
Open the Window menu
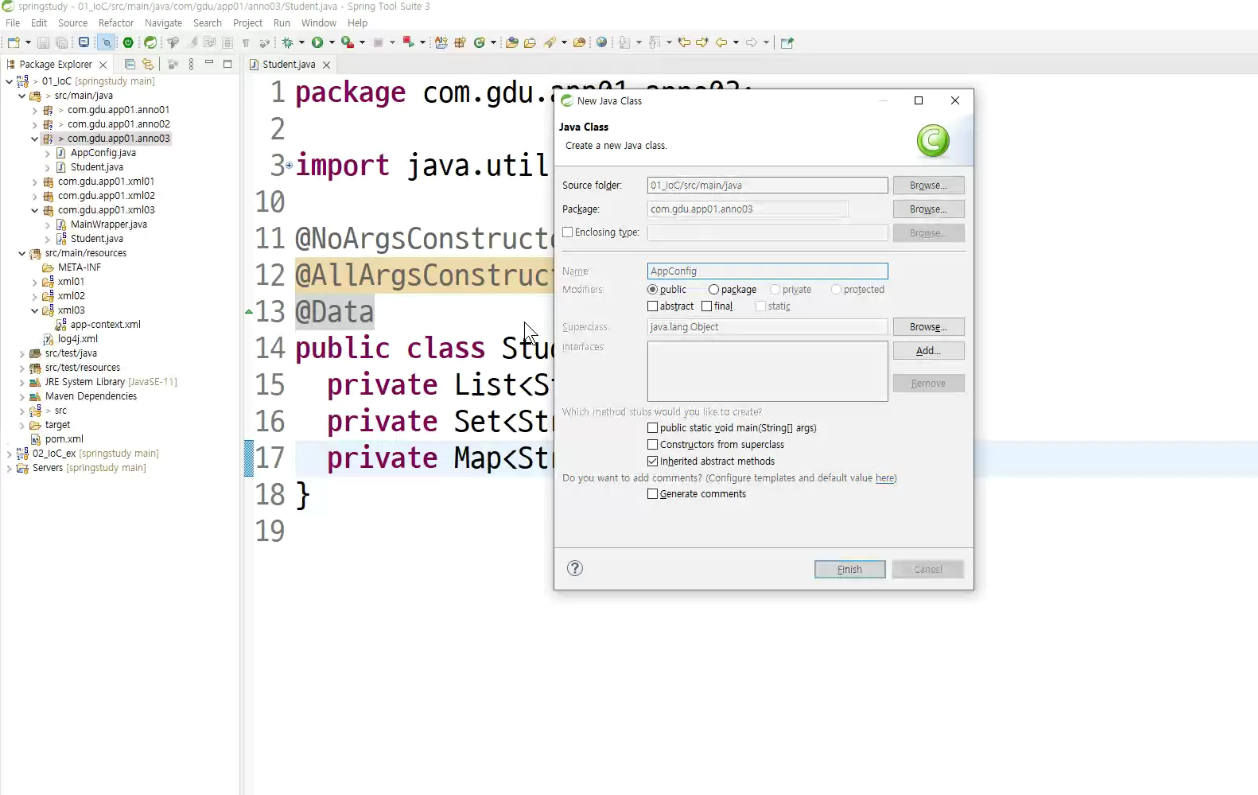[319, 22]
